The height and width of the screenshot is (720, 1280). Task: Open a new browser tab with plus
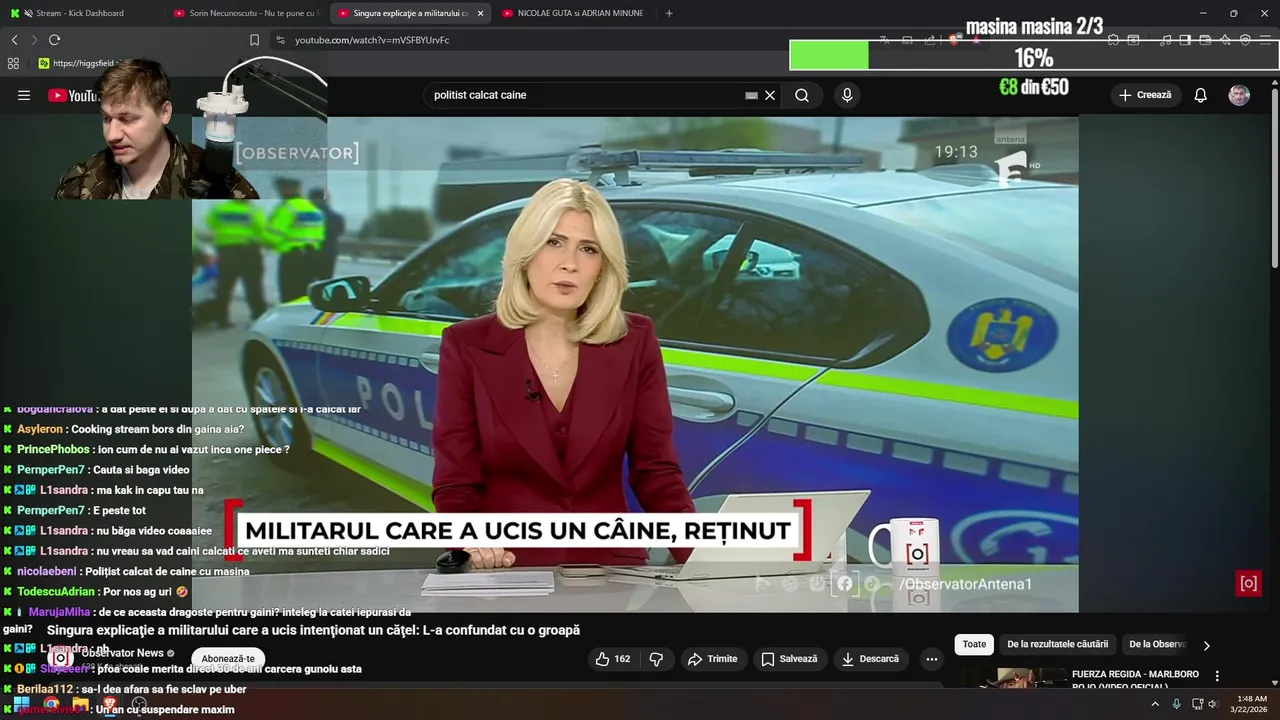pos(669,13)
